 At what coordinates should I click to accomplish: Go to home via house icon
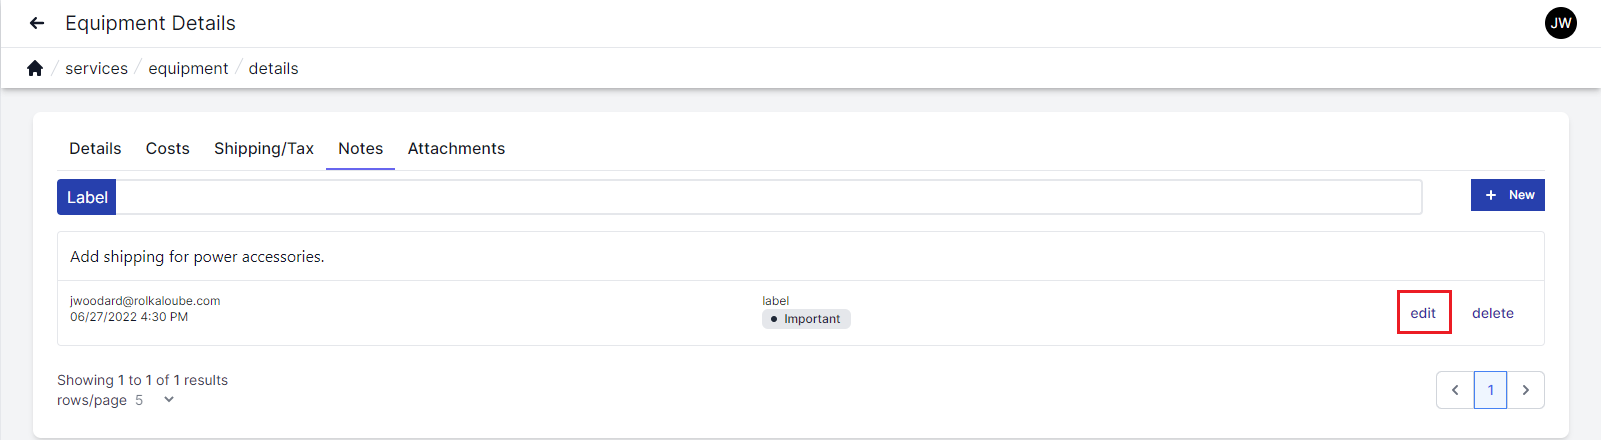[x=35, y=68]
